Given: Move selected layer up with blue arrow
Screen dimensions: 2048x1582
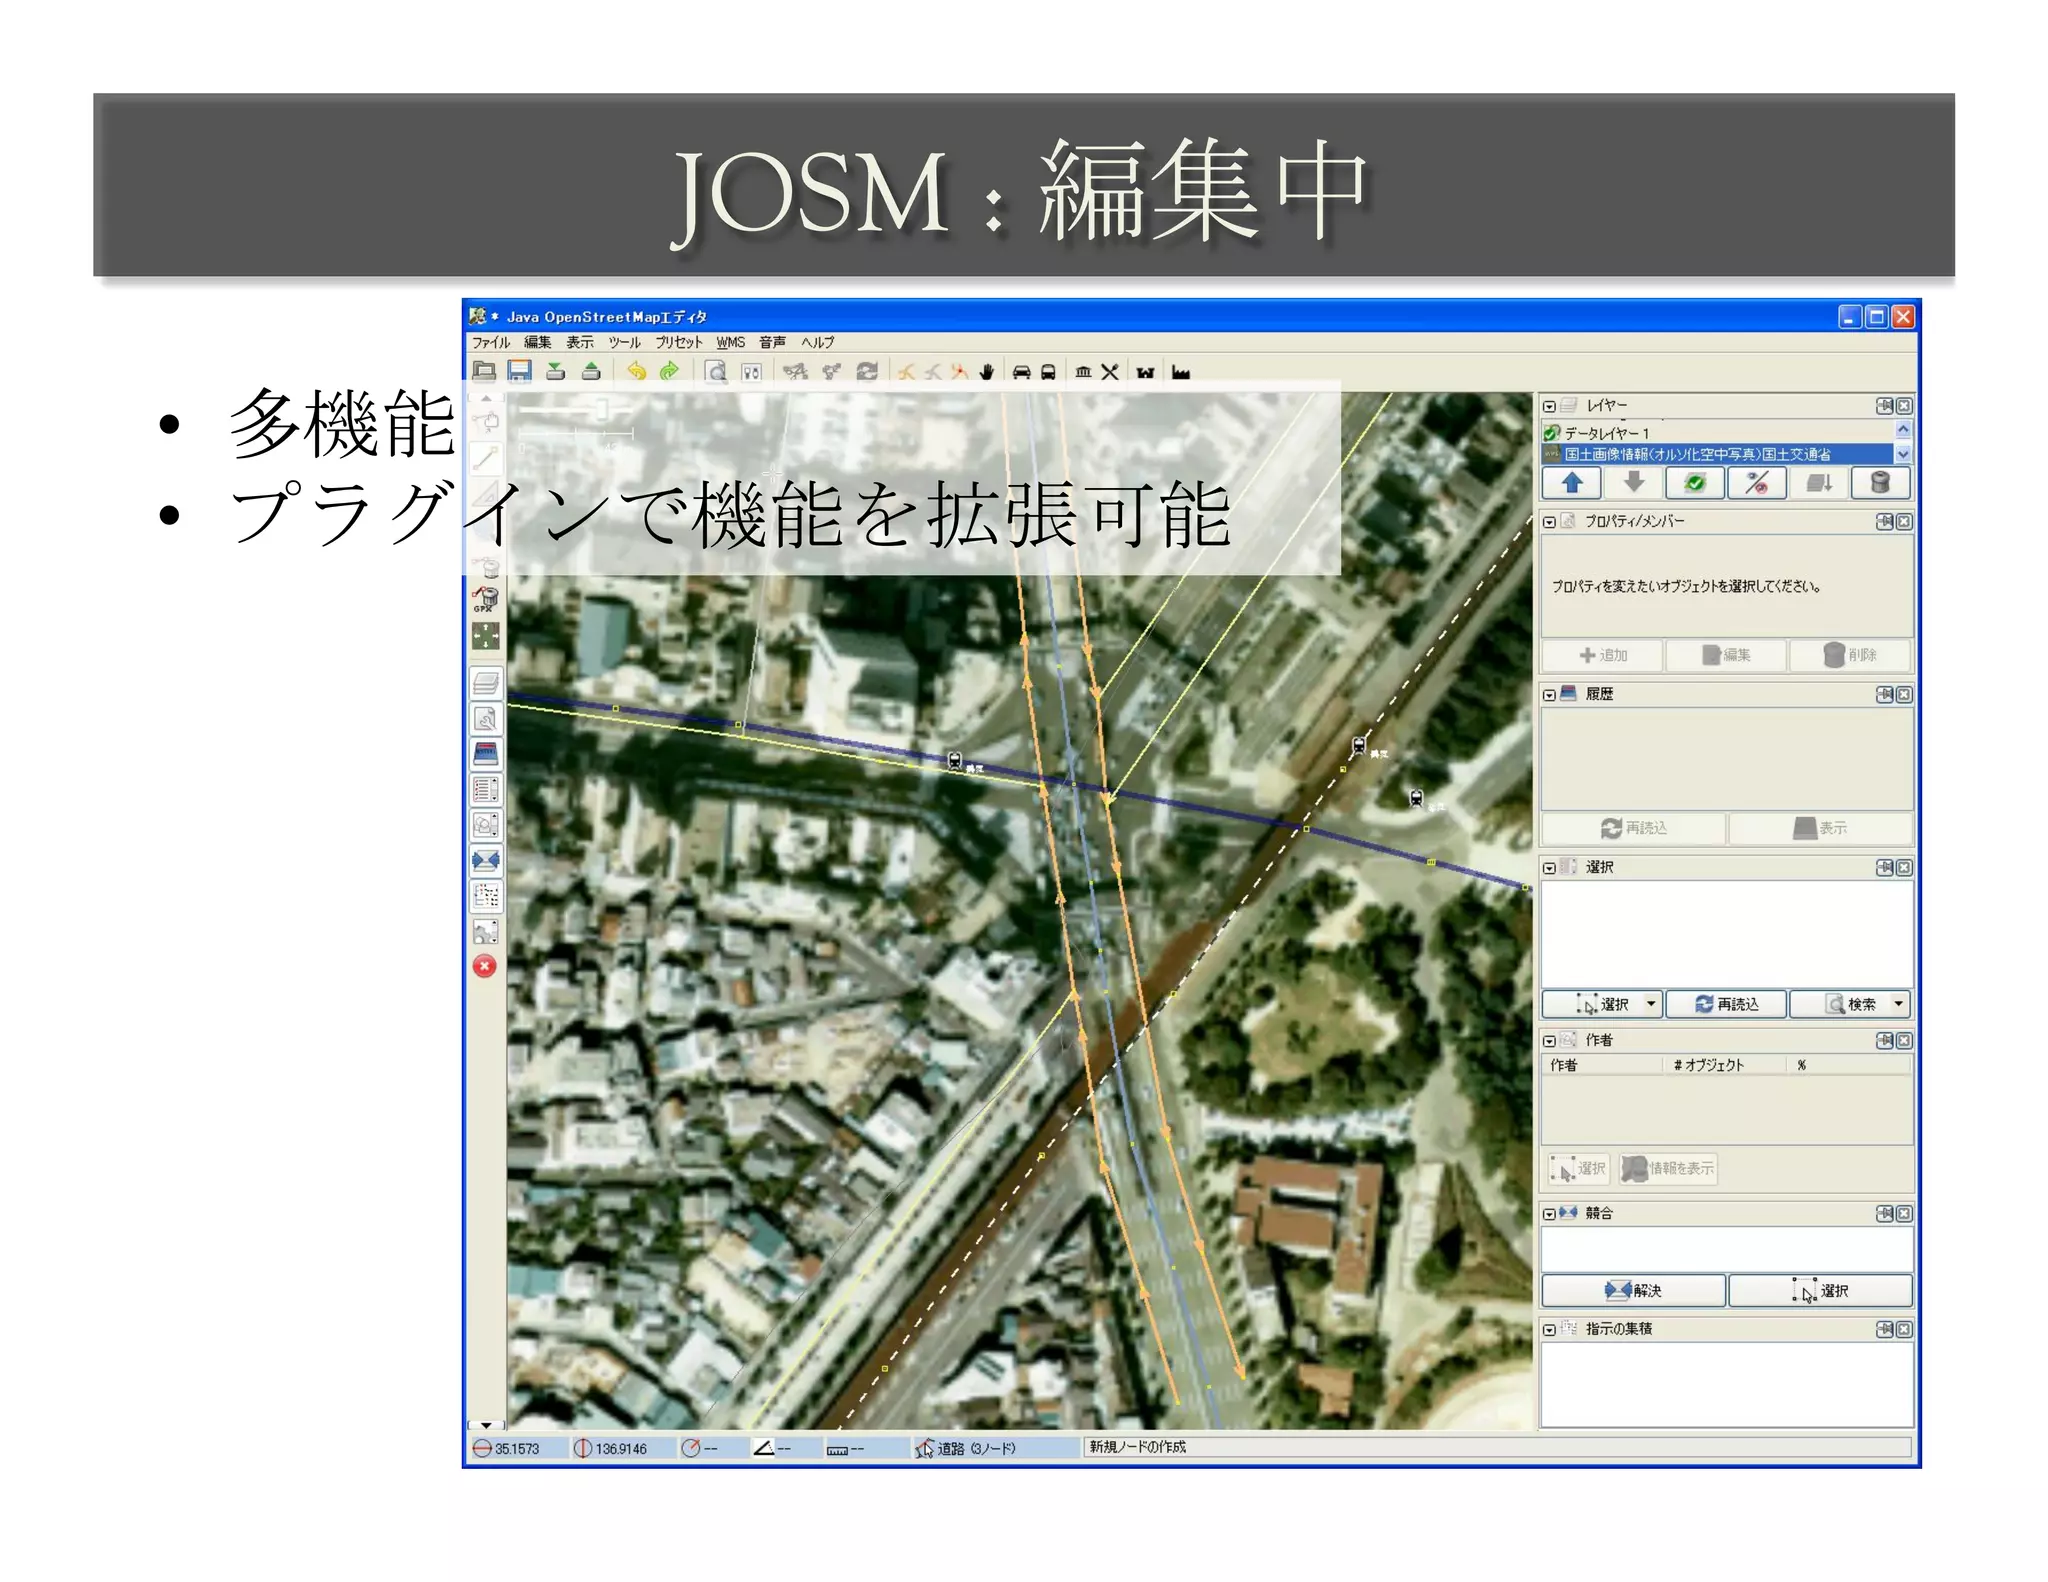Looking at the screenshot, I should click(x=1572, y=484).
